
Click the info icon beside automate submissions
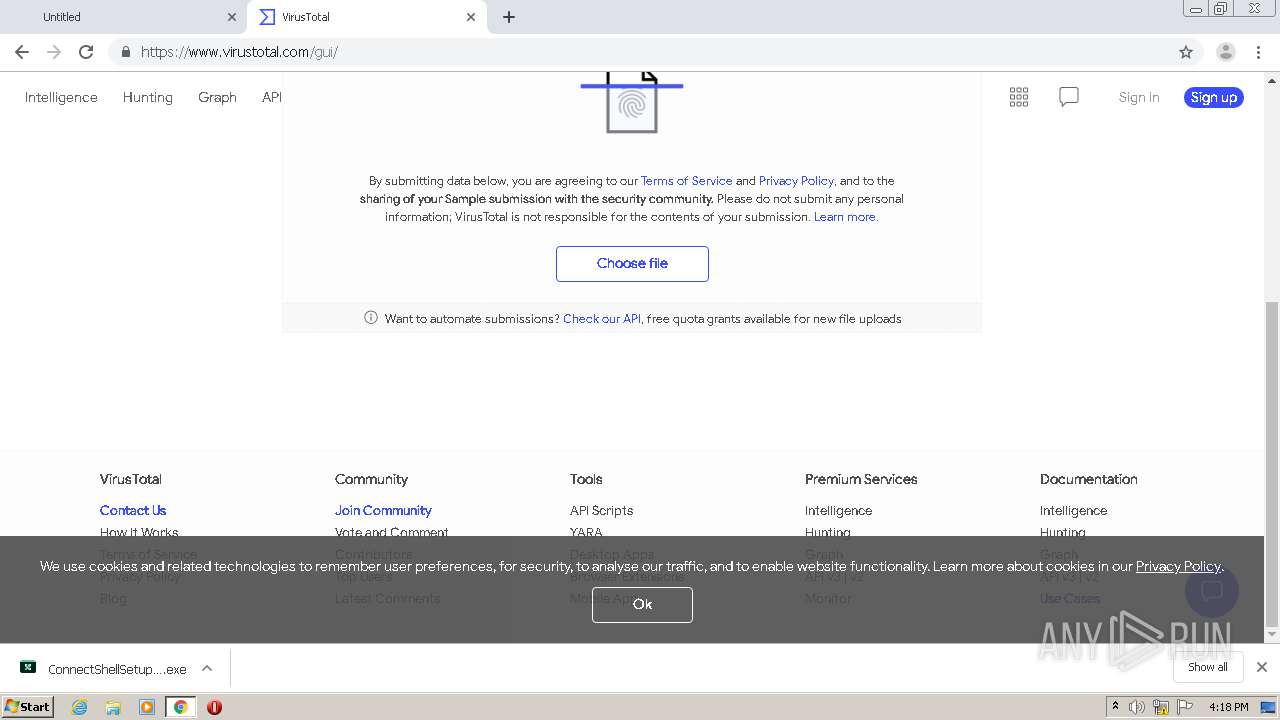tap(371, 318)
